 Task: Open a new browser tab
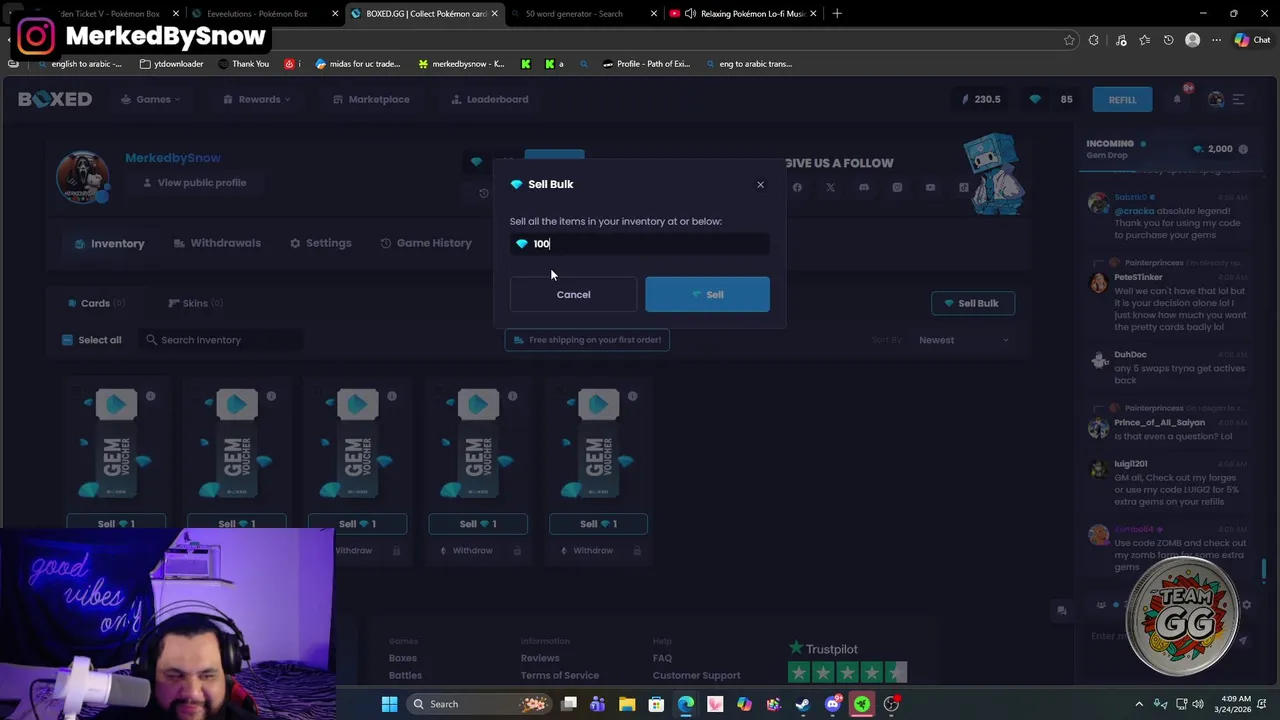(x=837, y=14)
